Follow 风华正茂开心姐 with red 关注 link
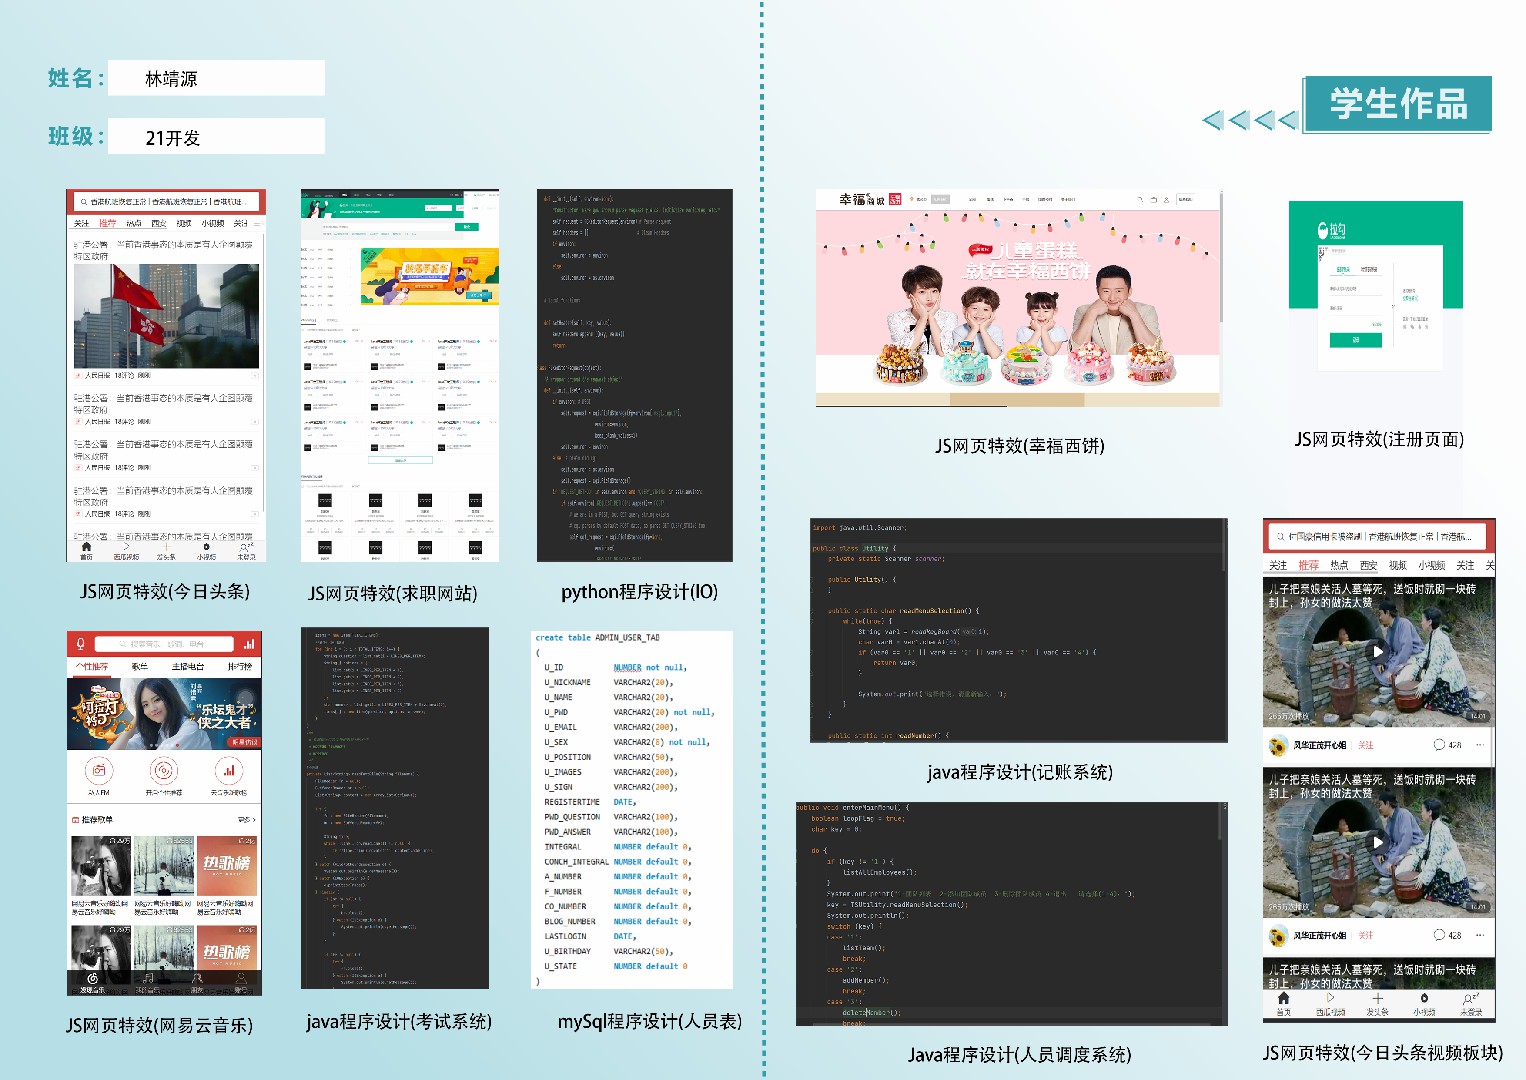The height and width of the screenshot is (1080, 1526). click(x=1366, y=745)
